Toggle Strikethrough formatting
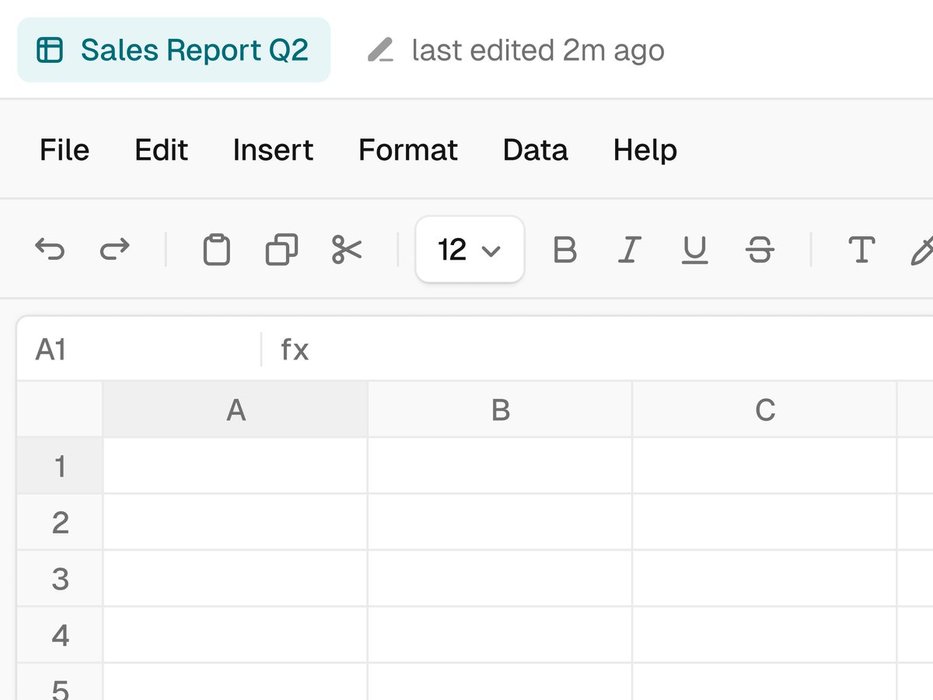 (x=760, y=249)
